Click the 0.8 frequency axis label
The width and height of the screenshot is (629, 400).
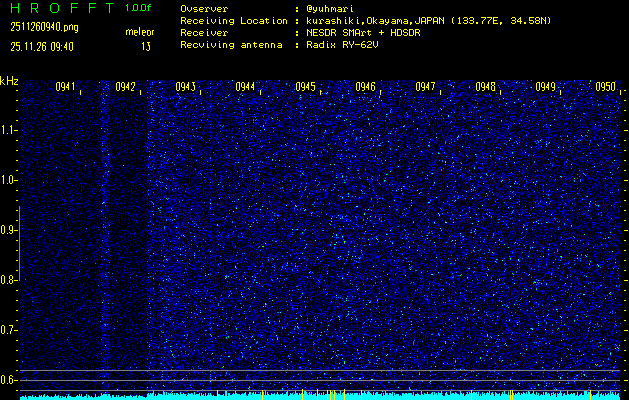click(x=8, y=280)
